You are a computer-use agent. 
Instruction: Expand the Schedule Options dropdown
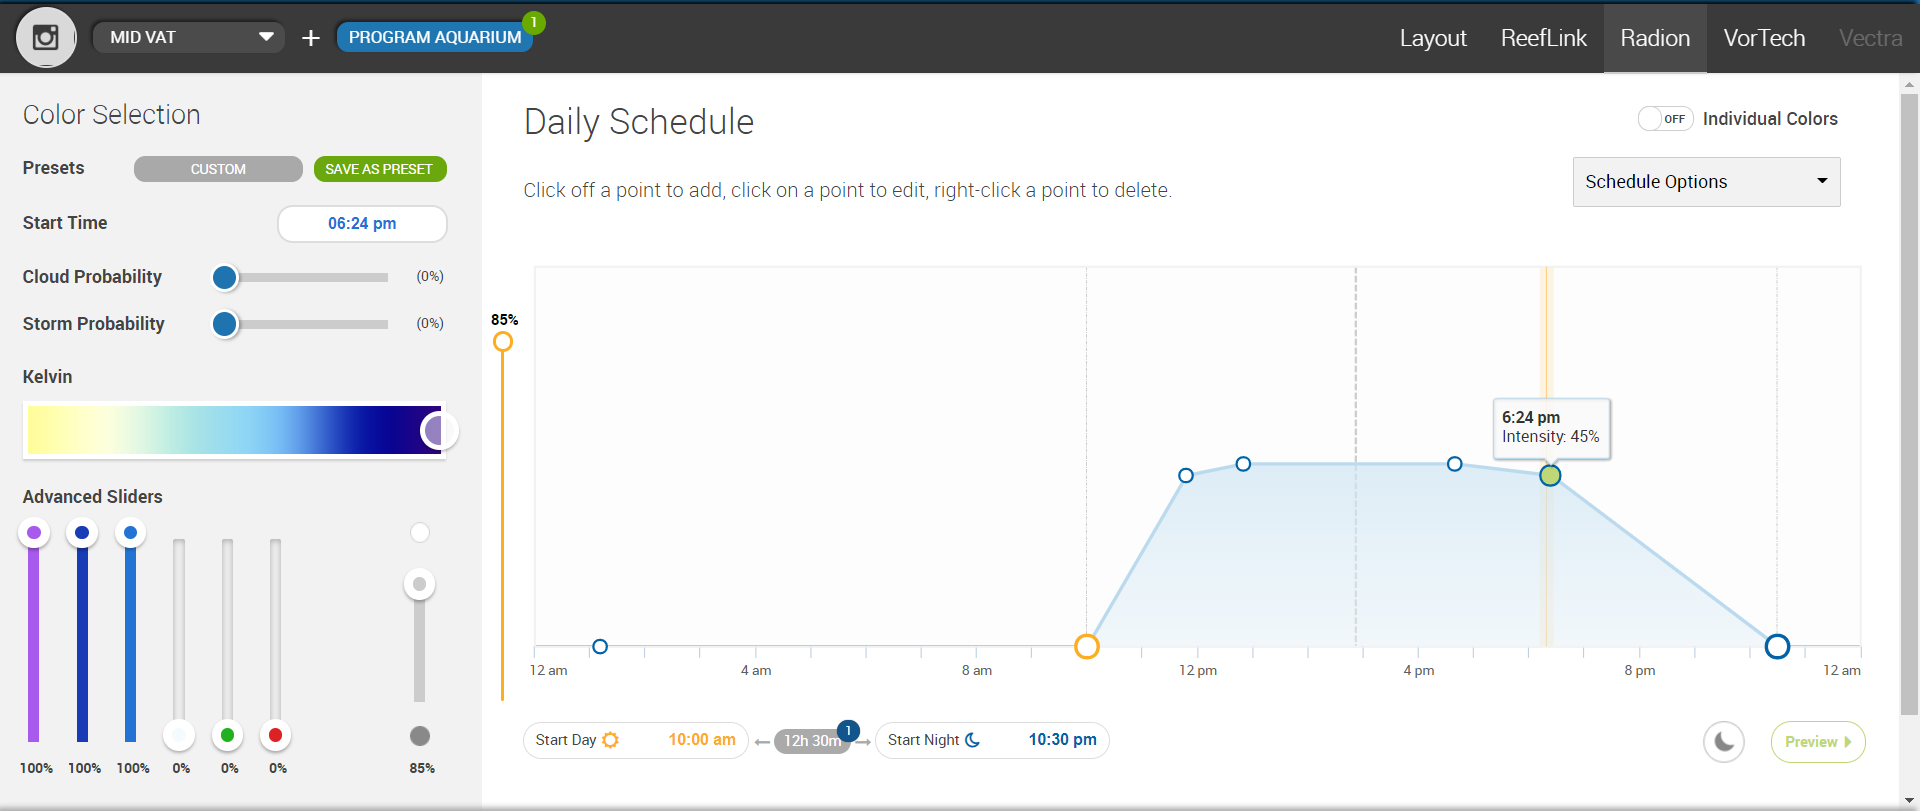(1706, 182)
